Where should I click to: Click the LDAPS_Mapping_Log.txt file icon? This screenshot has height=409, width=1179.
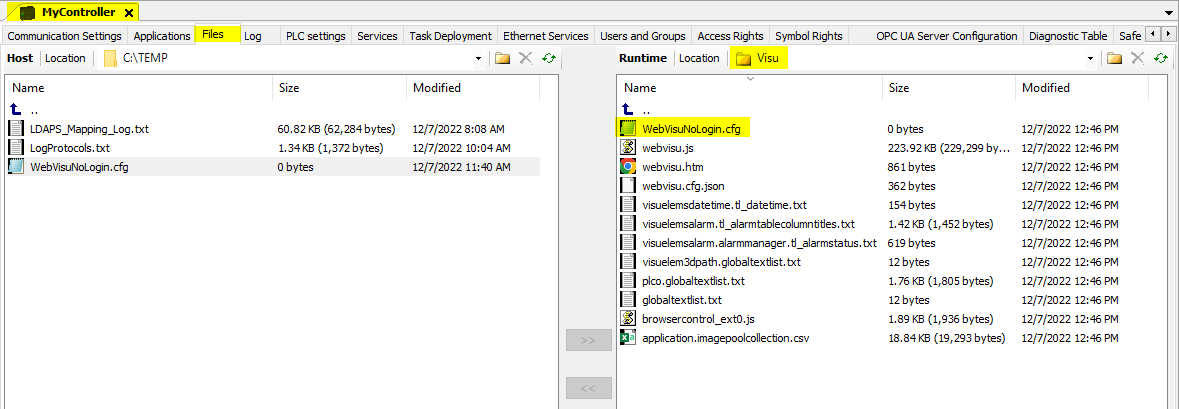[x=16, y=129]
